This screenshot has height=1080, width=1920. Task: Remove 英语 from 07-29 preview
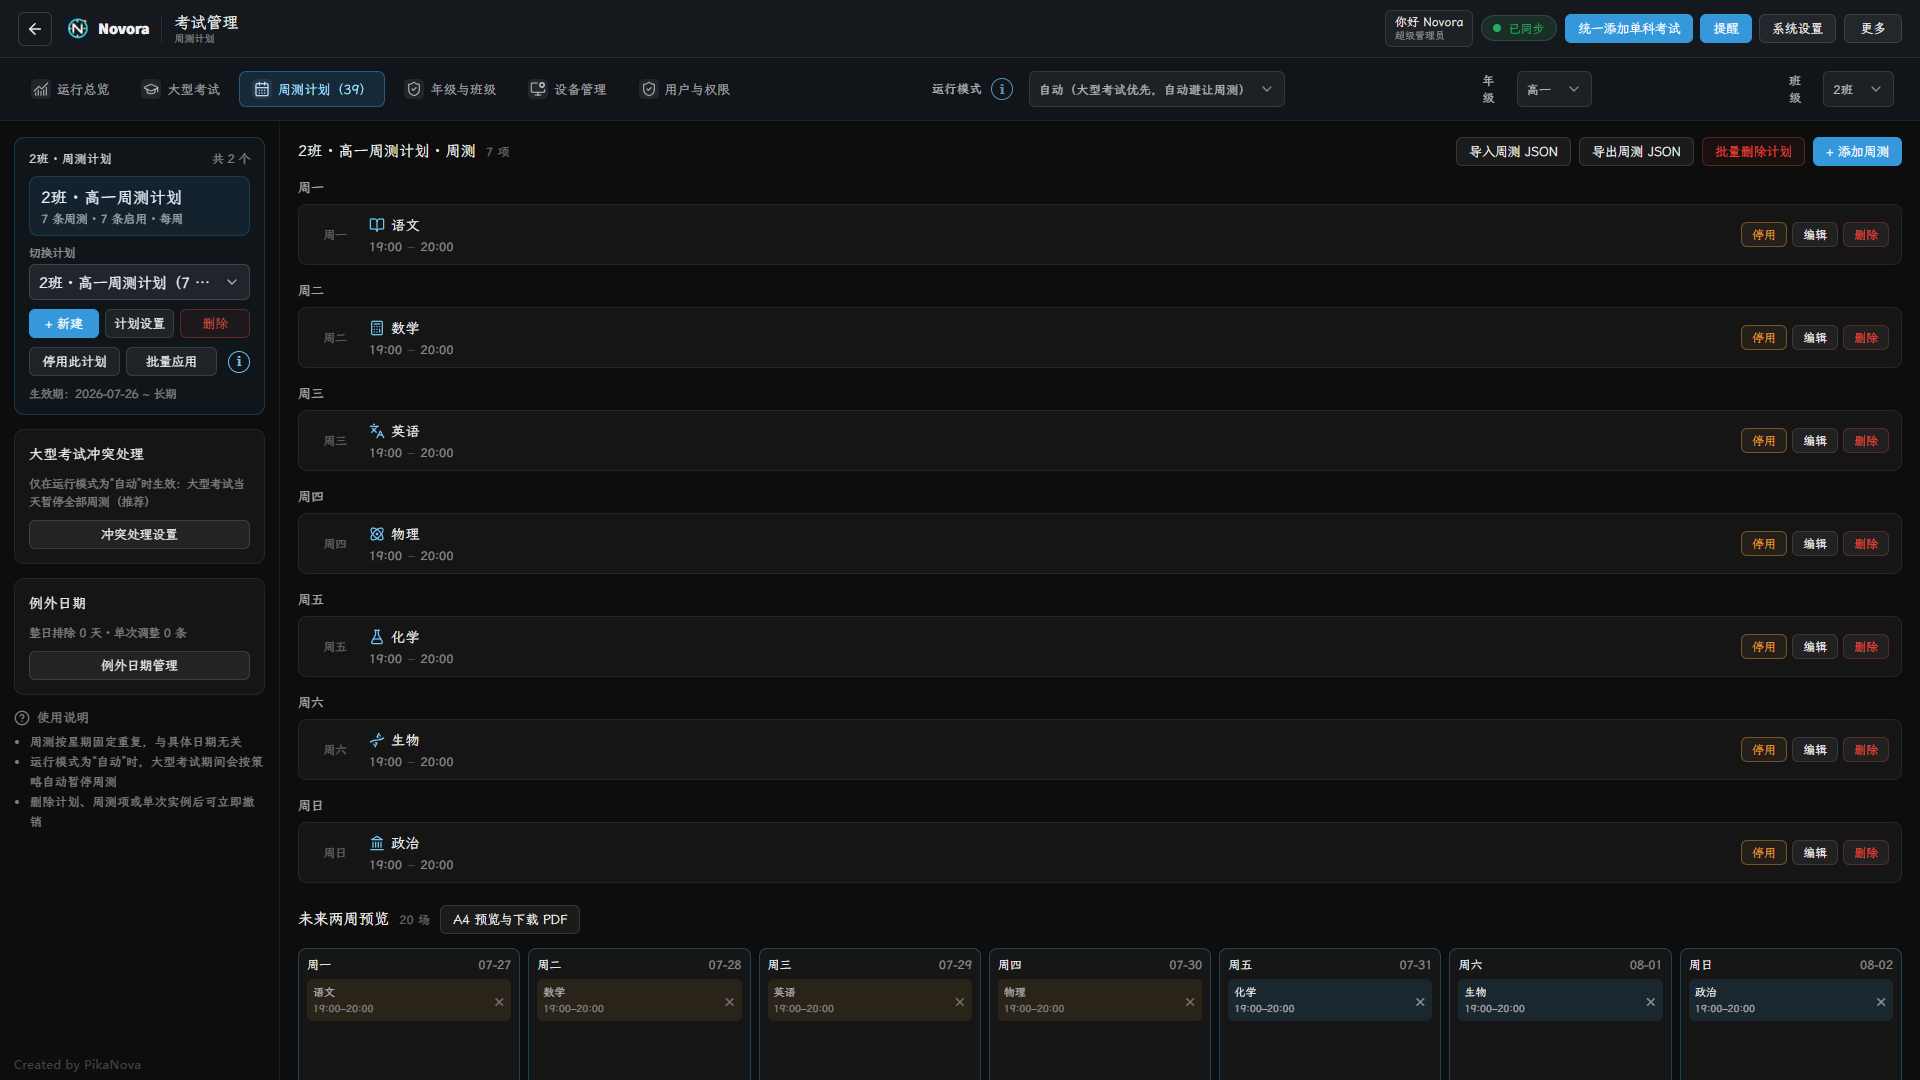959,1002
